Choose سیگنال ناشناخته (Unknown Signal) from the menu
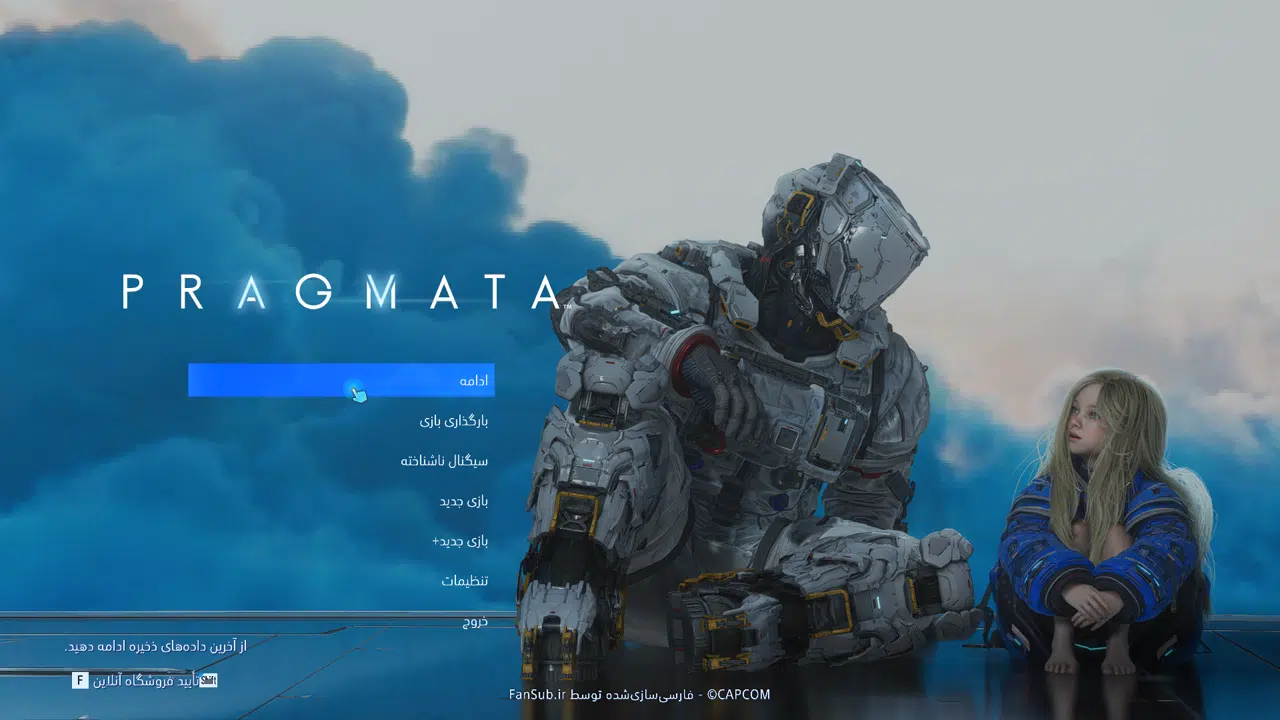The width and height of the screenshot is (1280, 720). coord(444,461)
